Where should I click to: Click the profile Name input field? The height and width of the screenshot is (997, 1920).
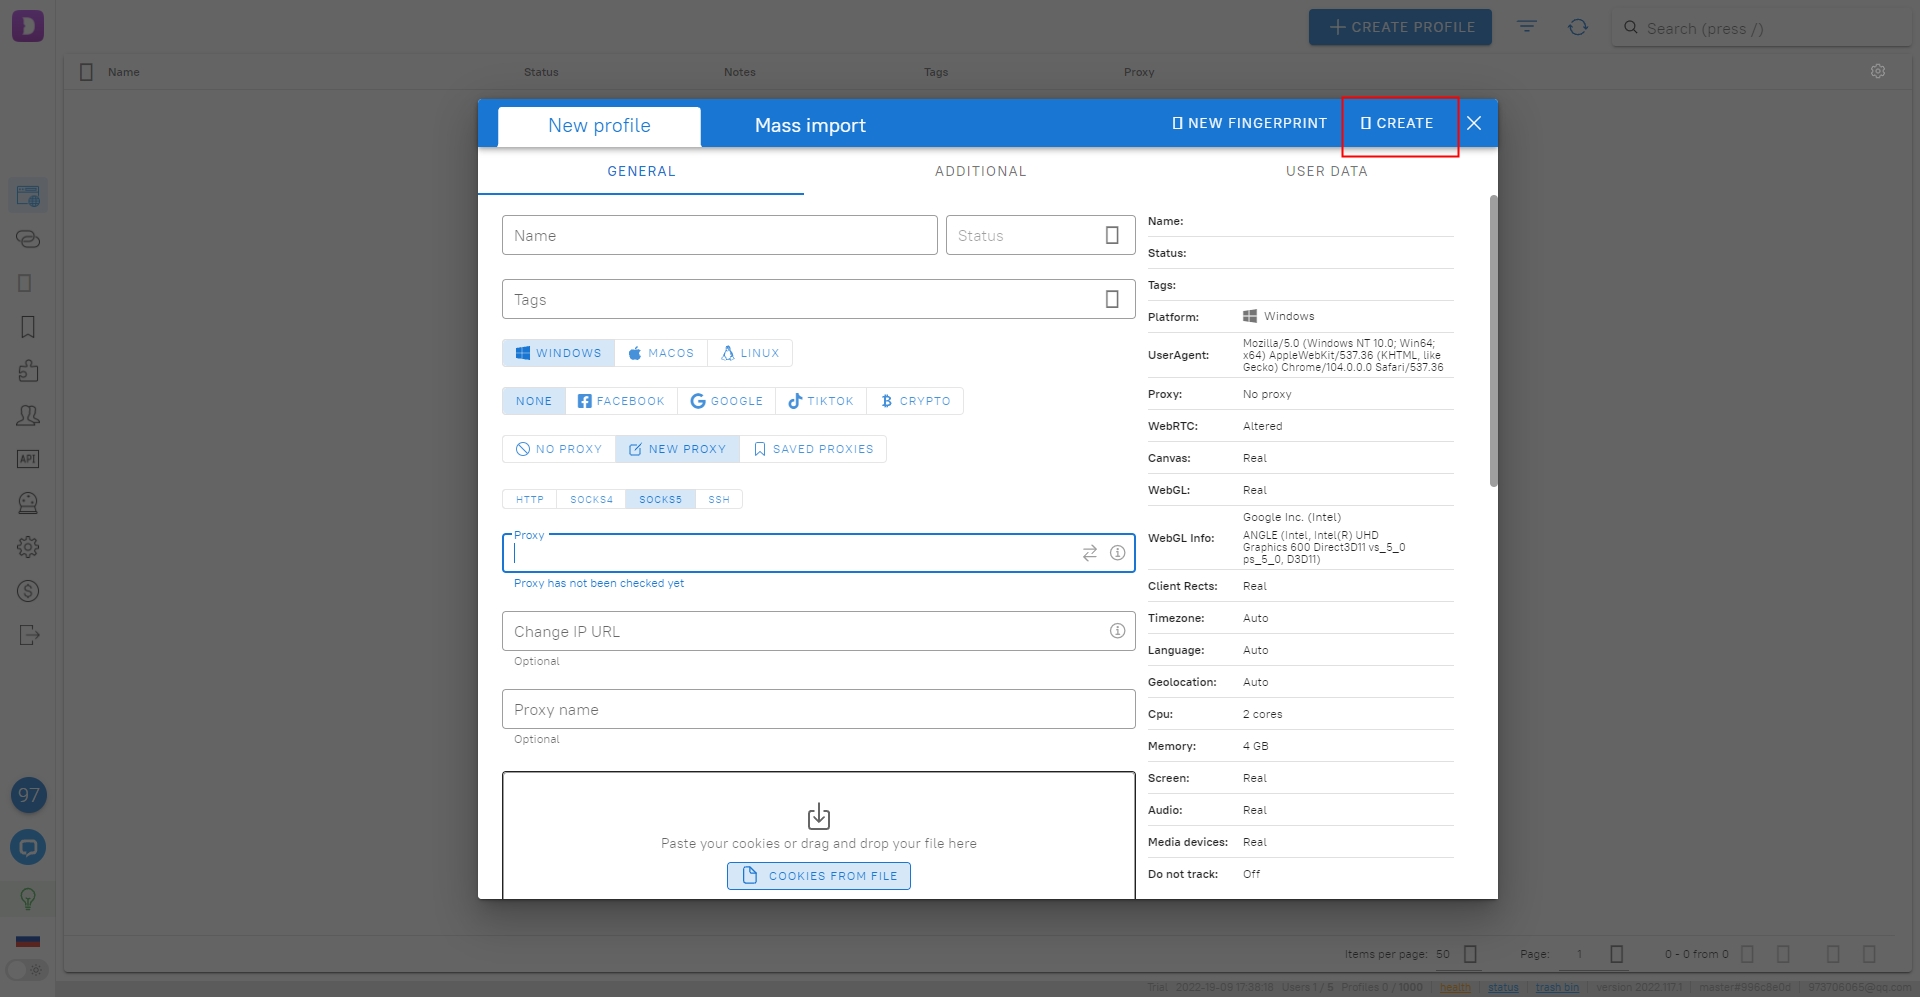click(719, 236)
